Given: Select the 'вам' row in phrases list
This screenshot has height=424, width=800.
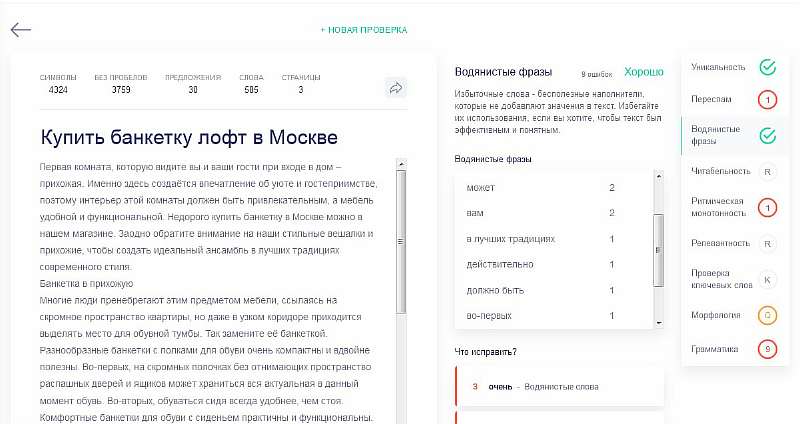Looking at the screenshot, I should 554,213.
